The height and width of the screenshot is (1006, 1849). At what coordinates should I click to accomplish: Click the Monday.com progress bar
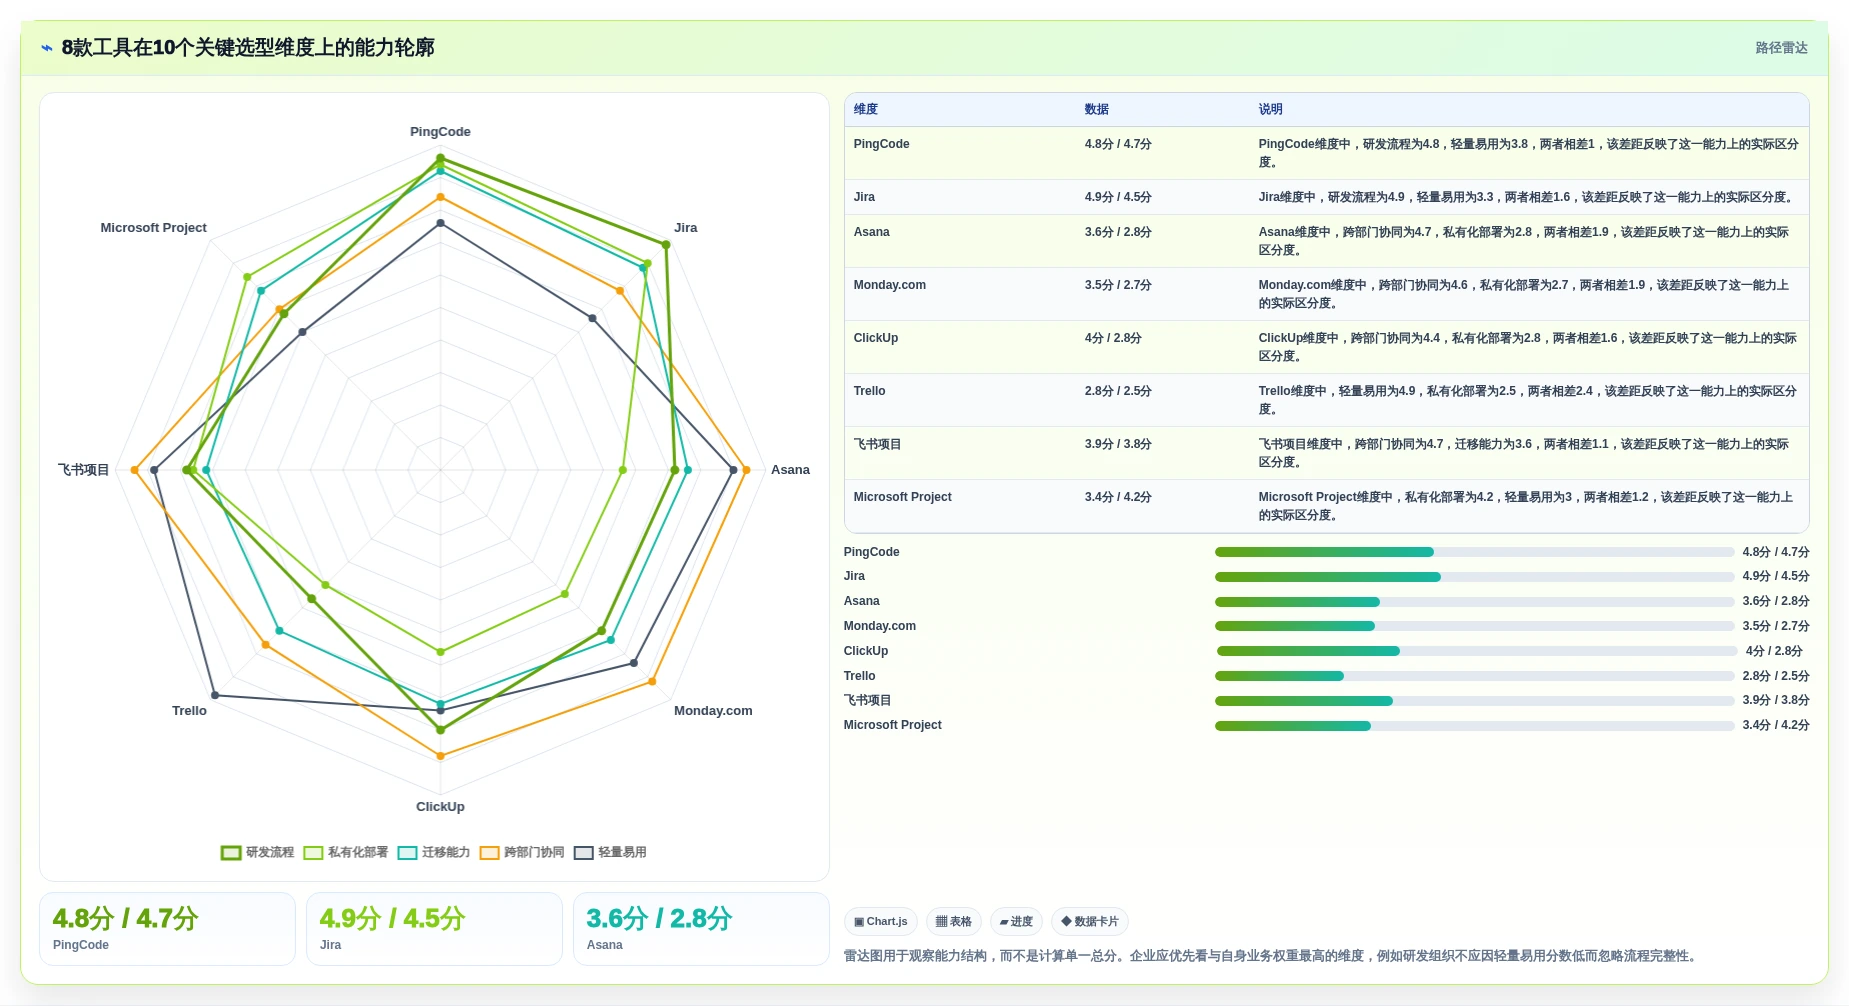pos(1474,626)
